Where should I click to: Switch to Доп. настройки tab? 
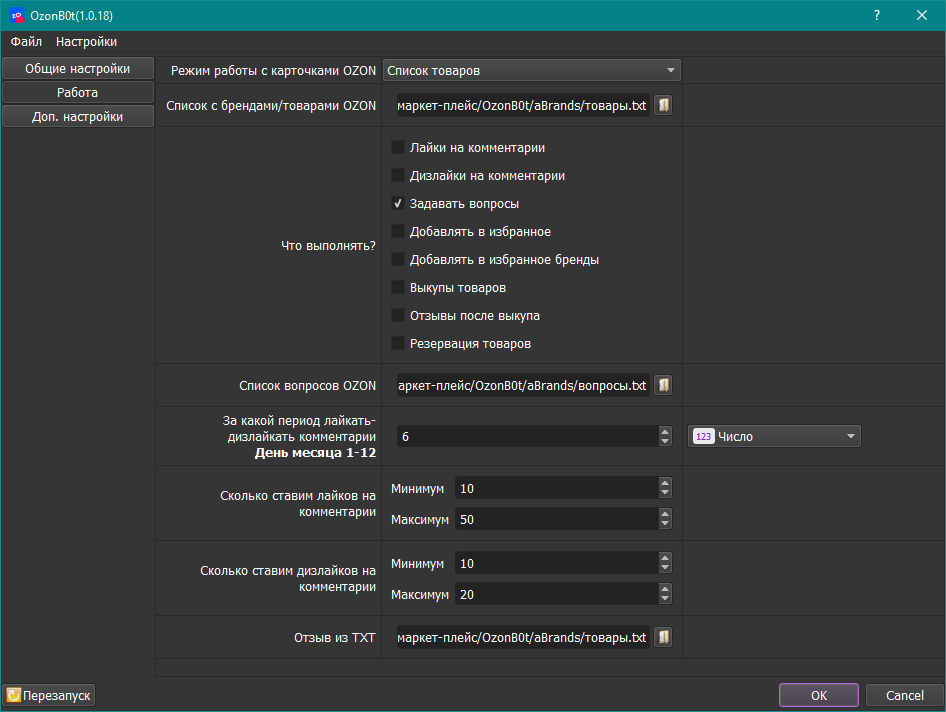tap(78, 116)
